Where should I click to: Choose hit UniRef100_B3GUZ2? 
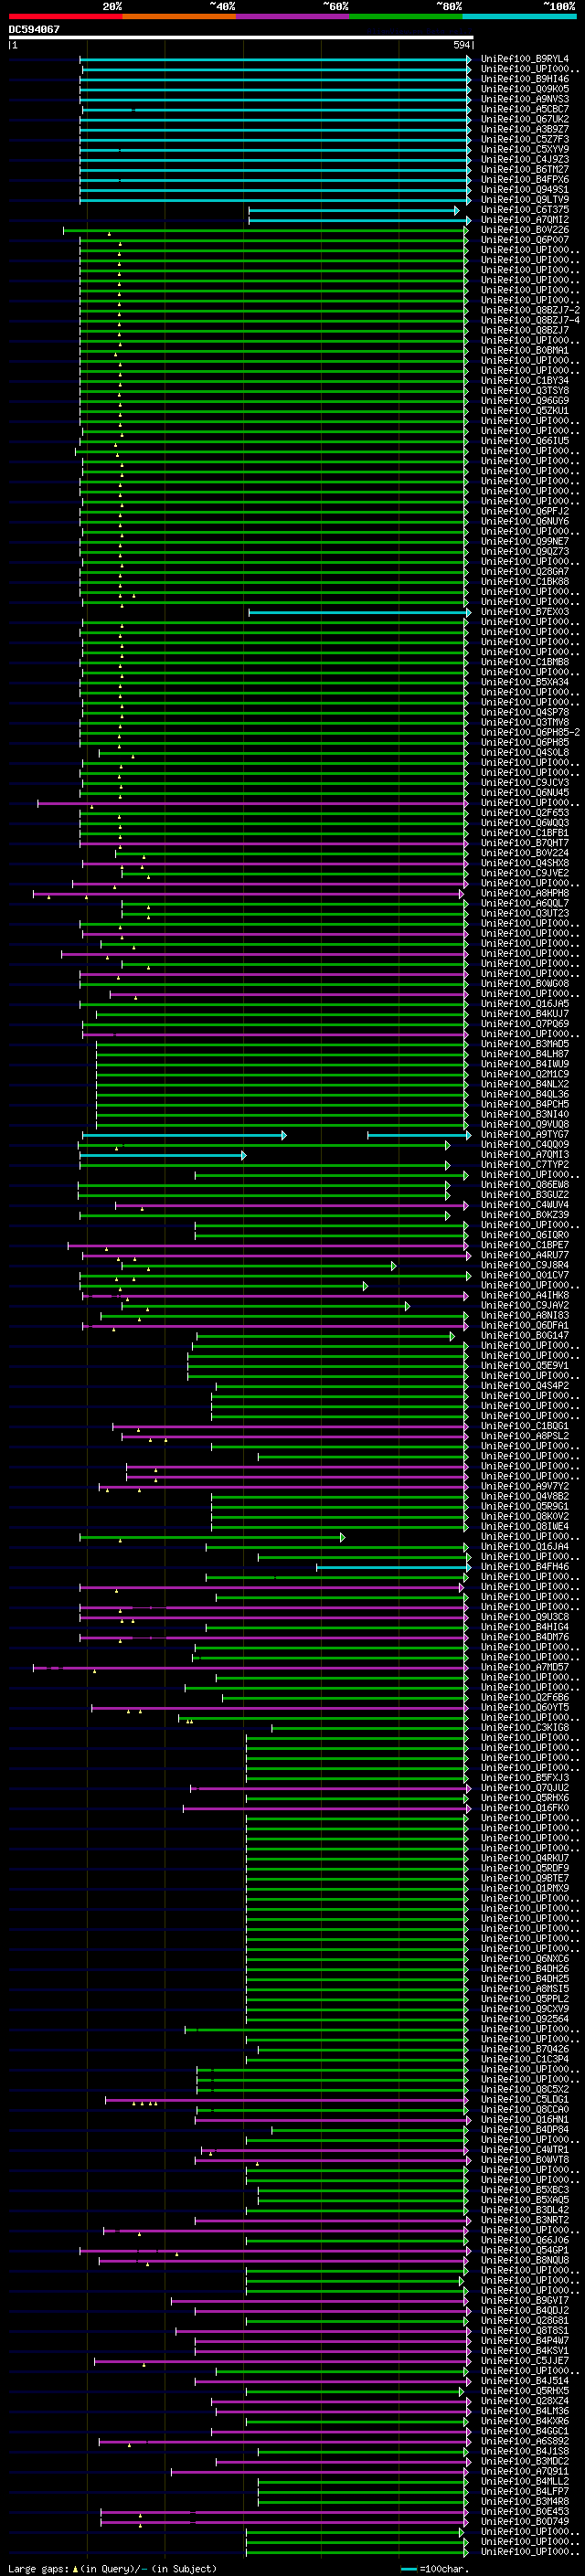point(525,1195)
